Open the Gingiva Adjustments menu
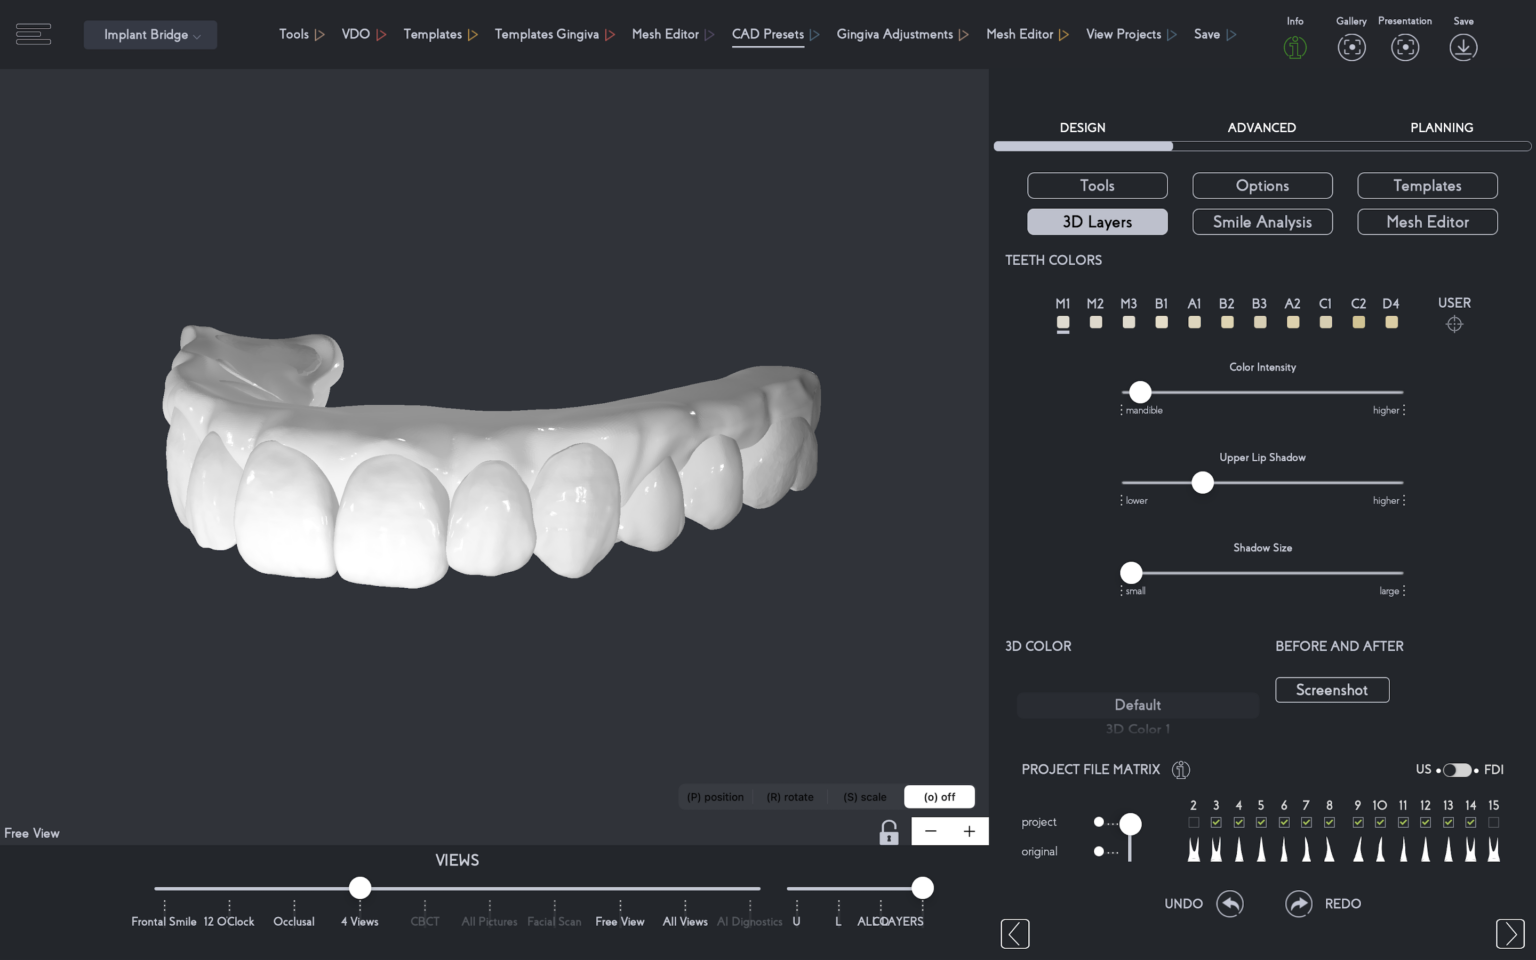 [x=895, y=34]
